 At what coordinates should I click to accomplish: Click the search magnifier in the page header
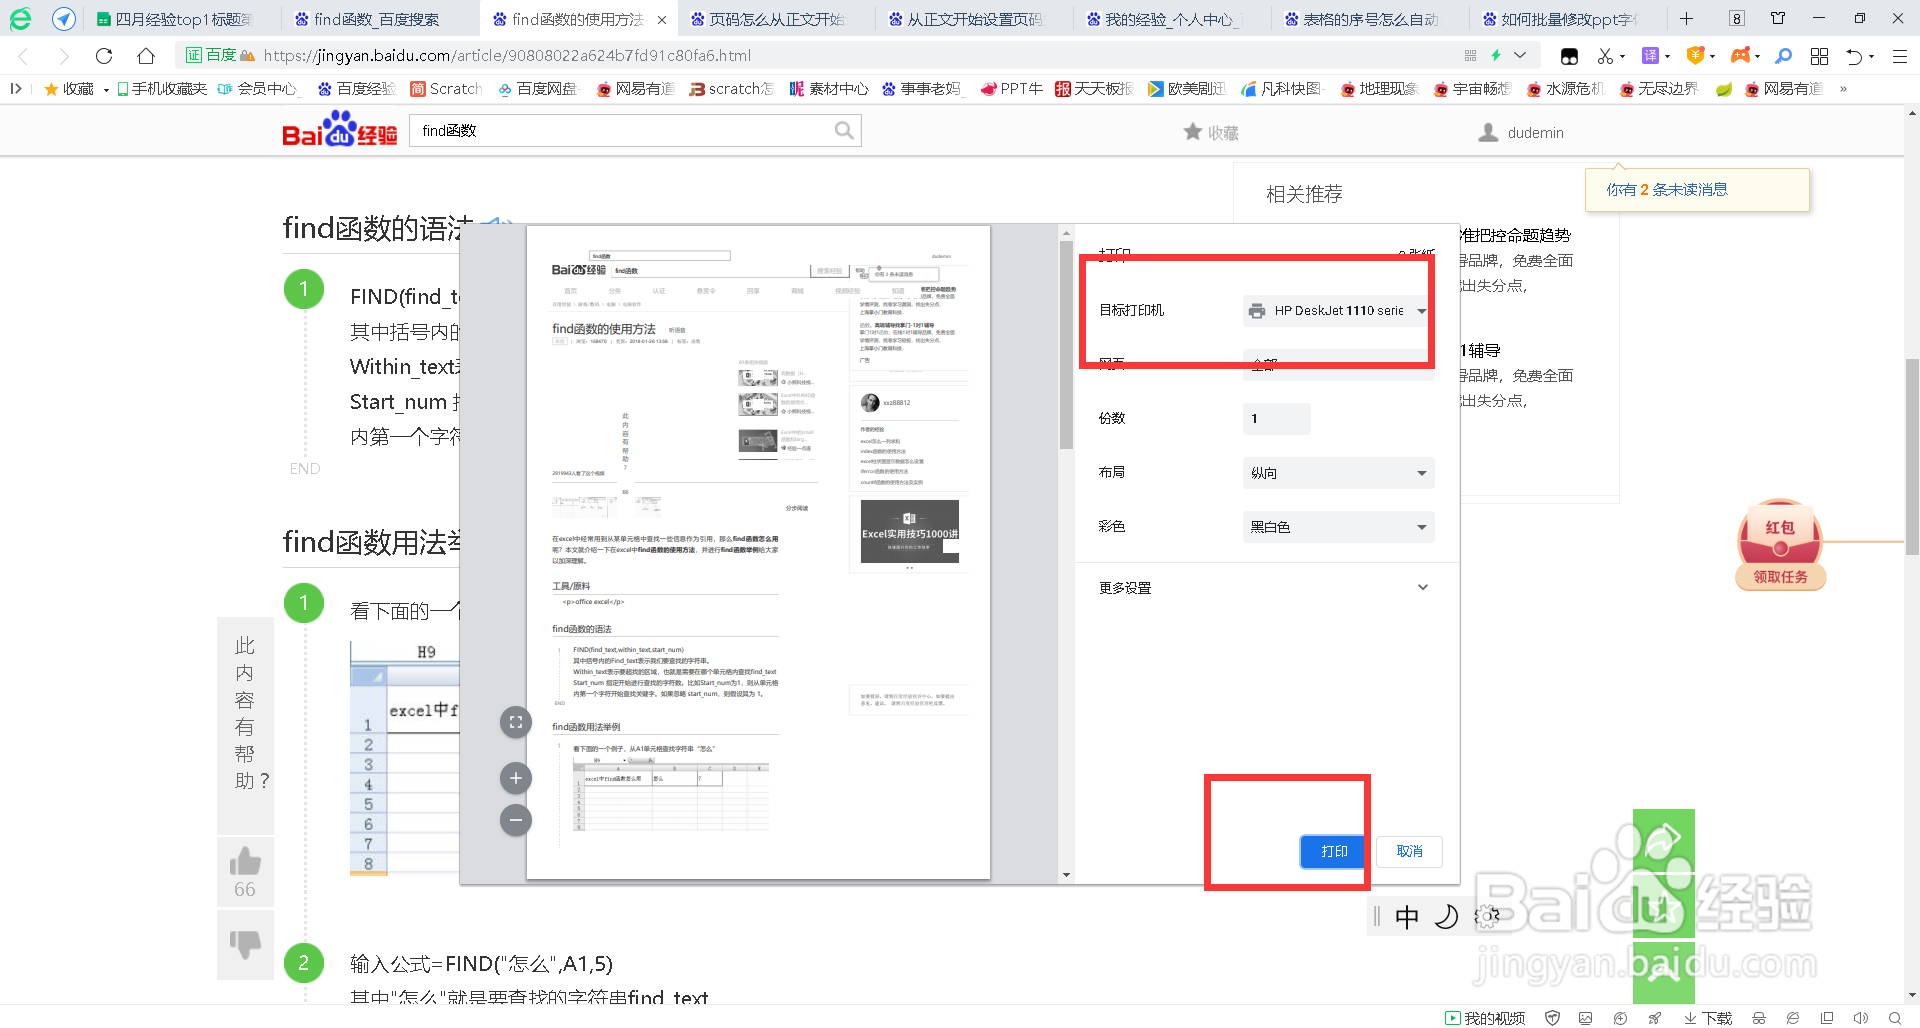point(843,130)
